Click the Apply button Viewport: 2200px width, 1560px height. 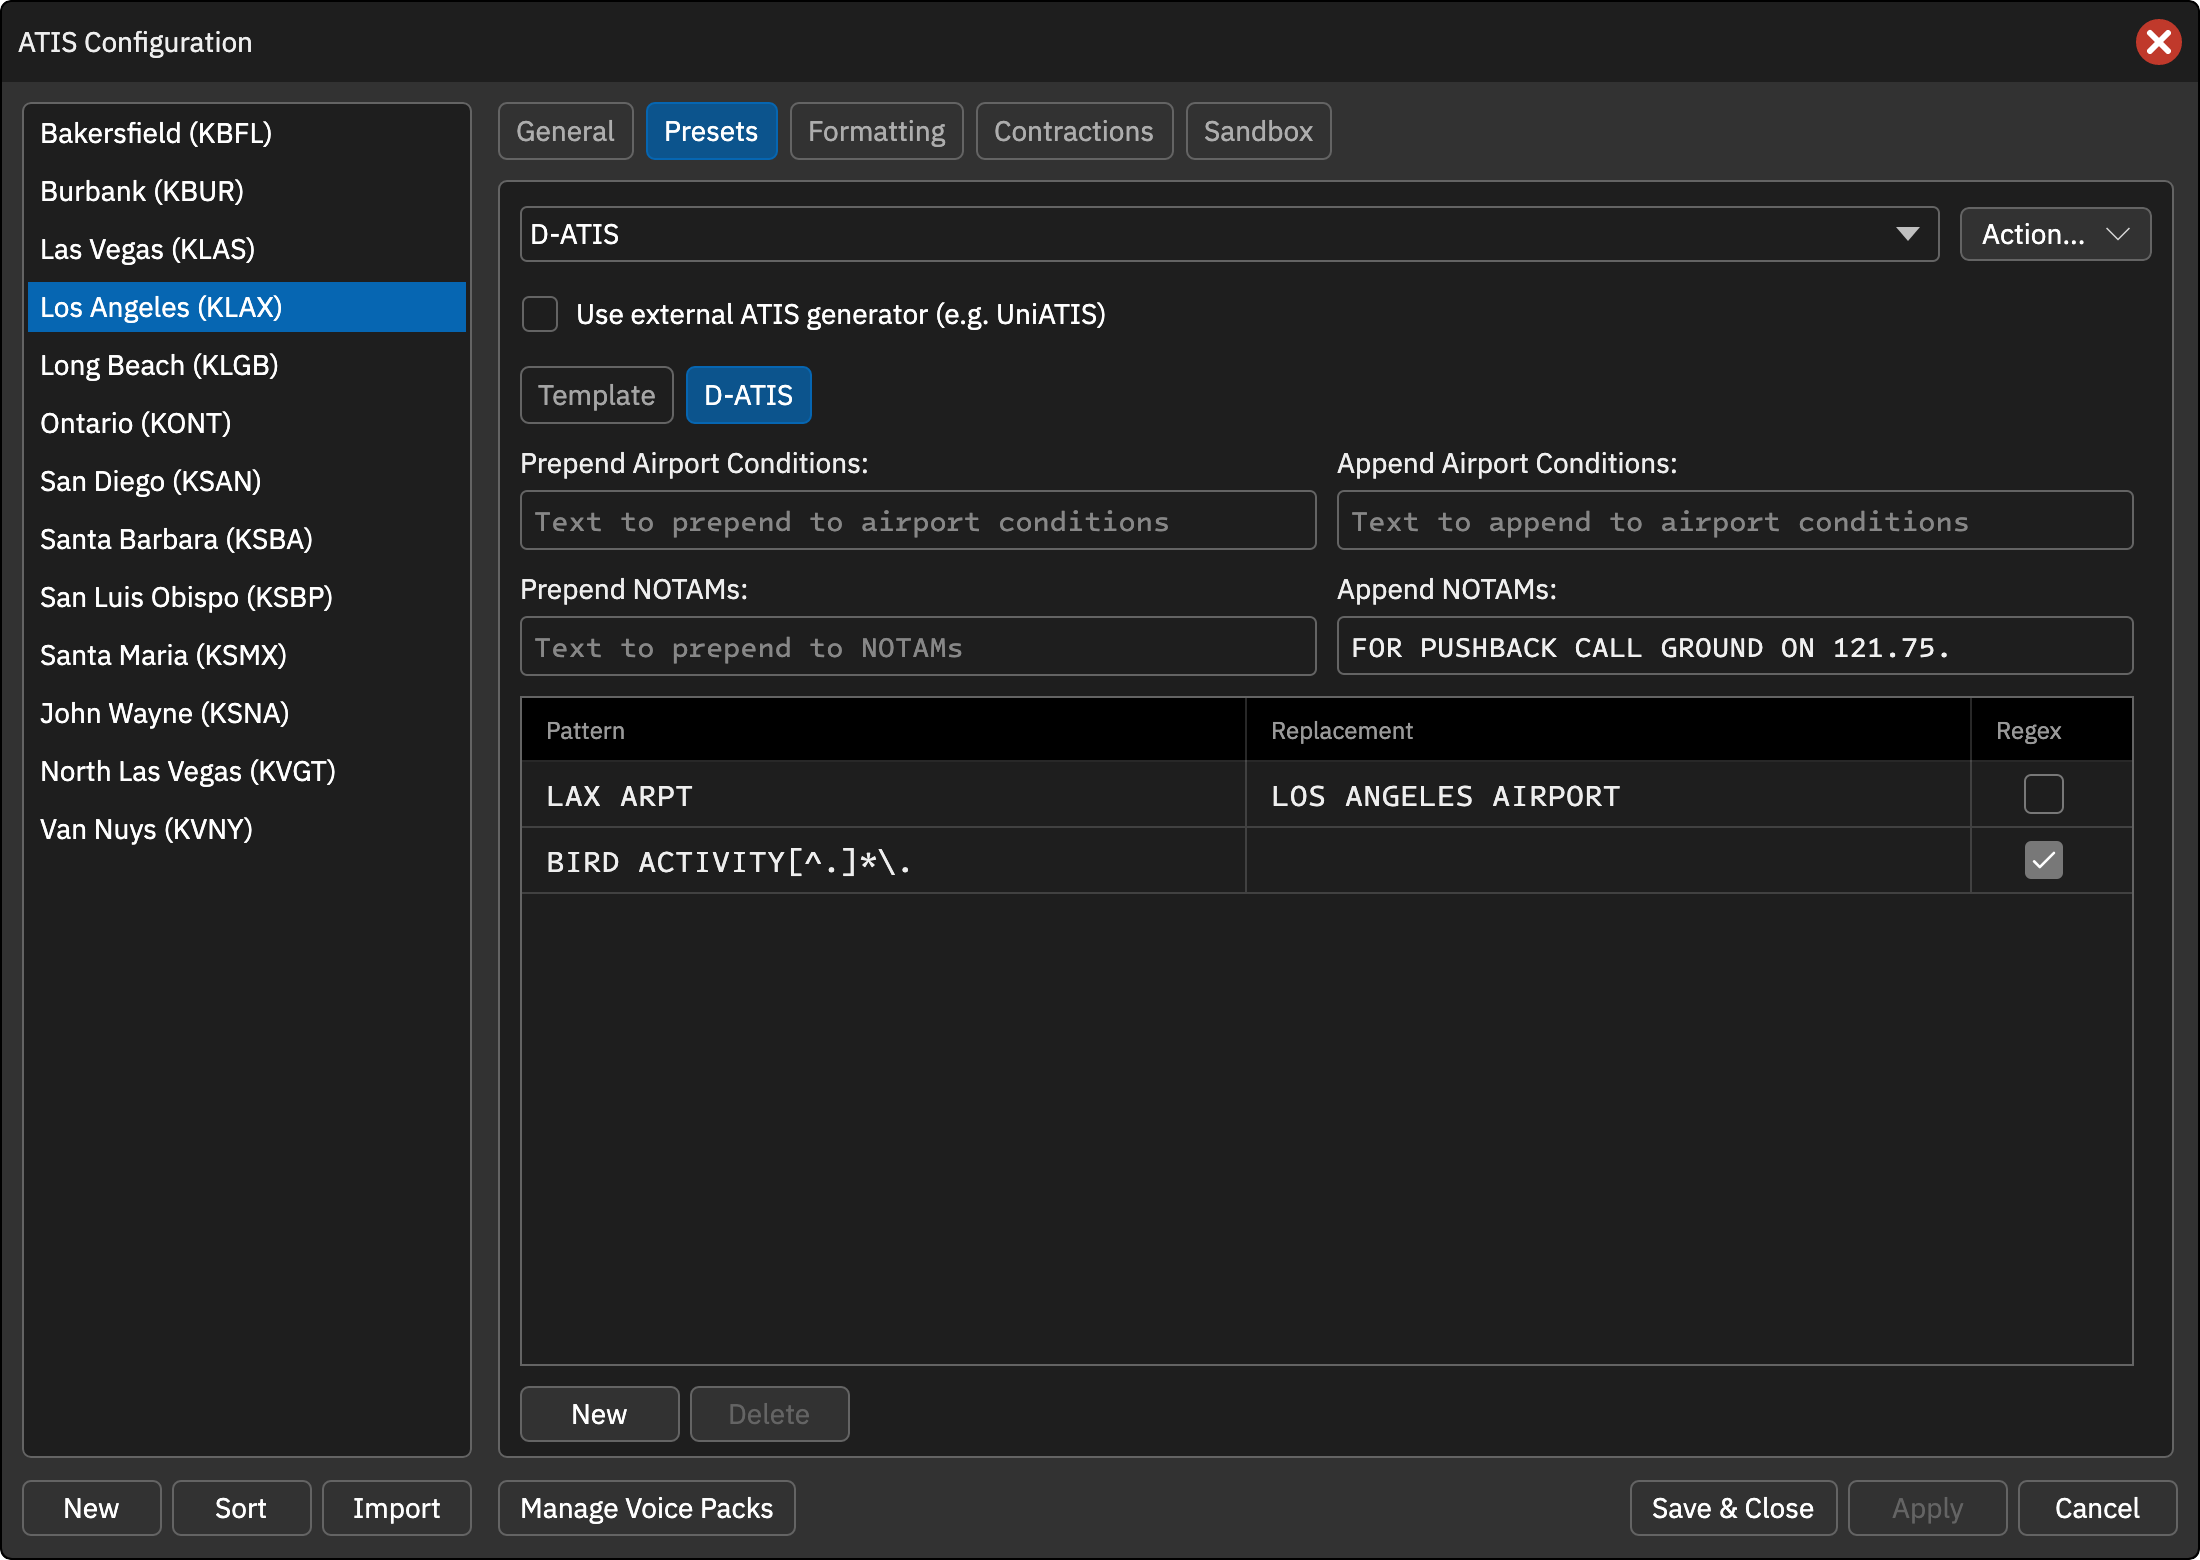click(1927, 1508)
